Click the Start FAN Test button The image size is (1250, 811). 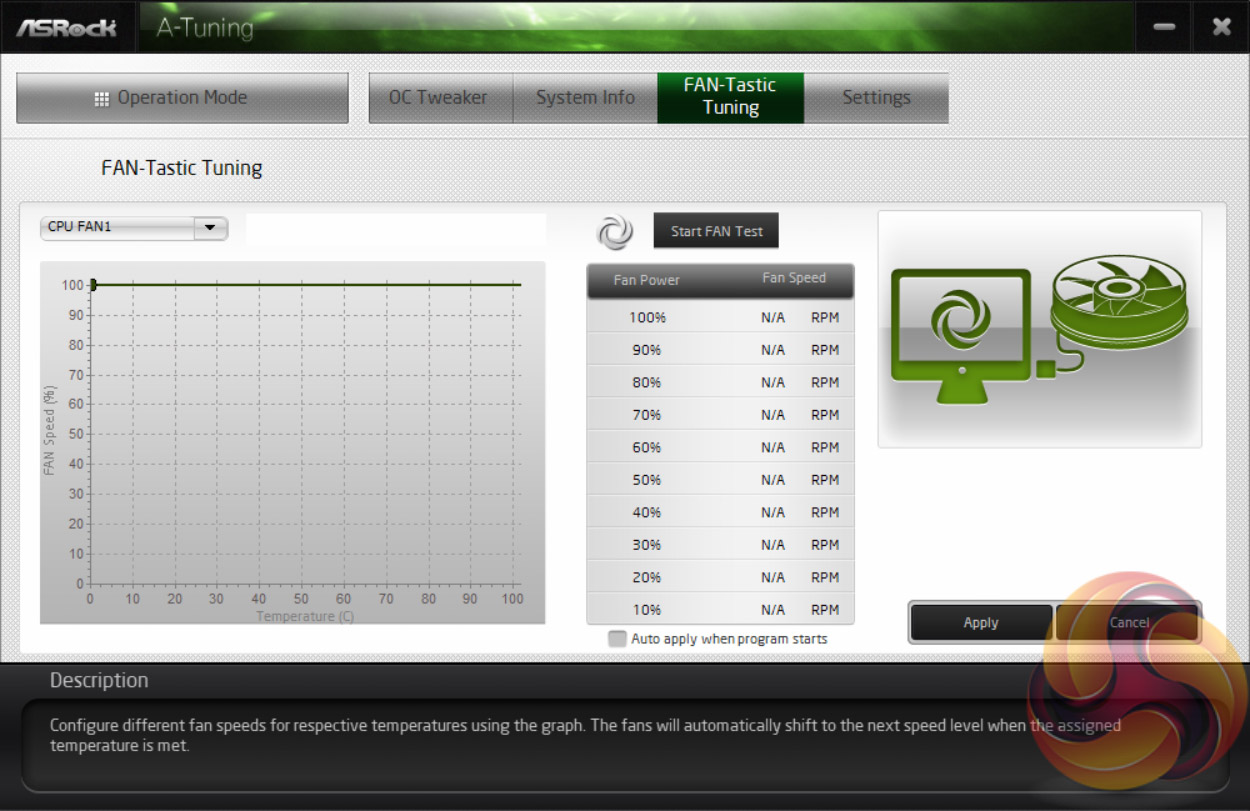pos(716,231)
